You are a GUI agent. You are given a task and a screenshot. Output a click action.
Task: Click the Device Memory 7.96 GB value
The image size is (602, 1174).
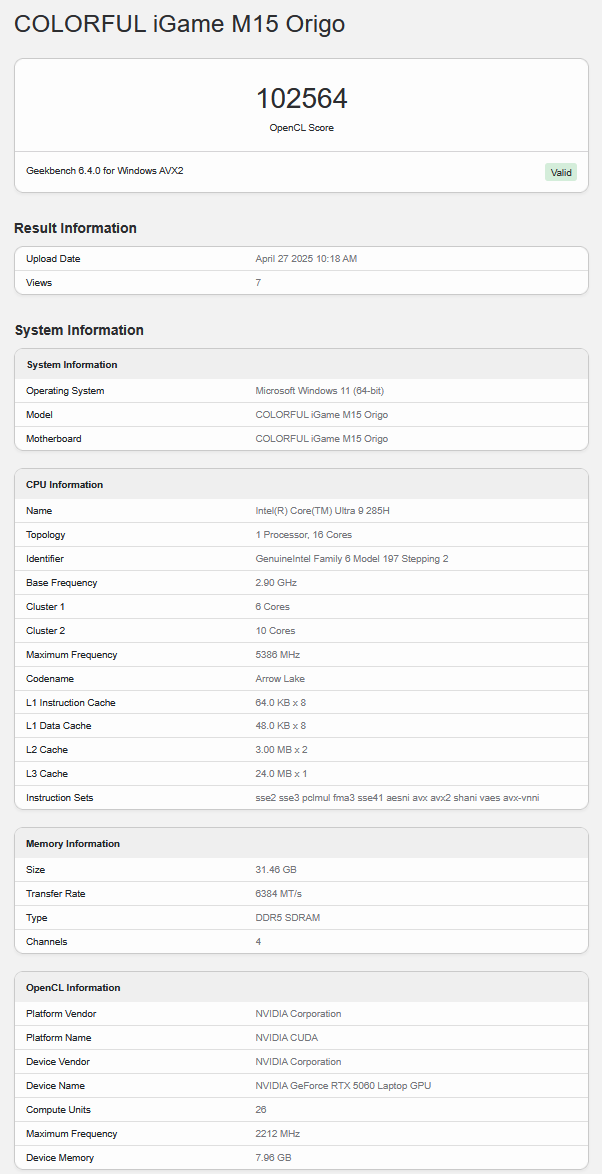point(273,1158)
